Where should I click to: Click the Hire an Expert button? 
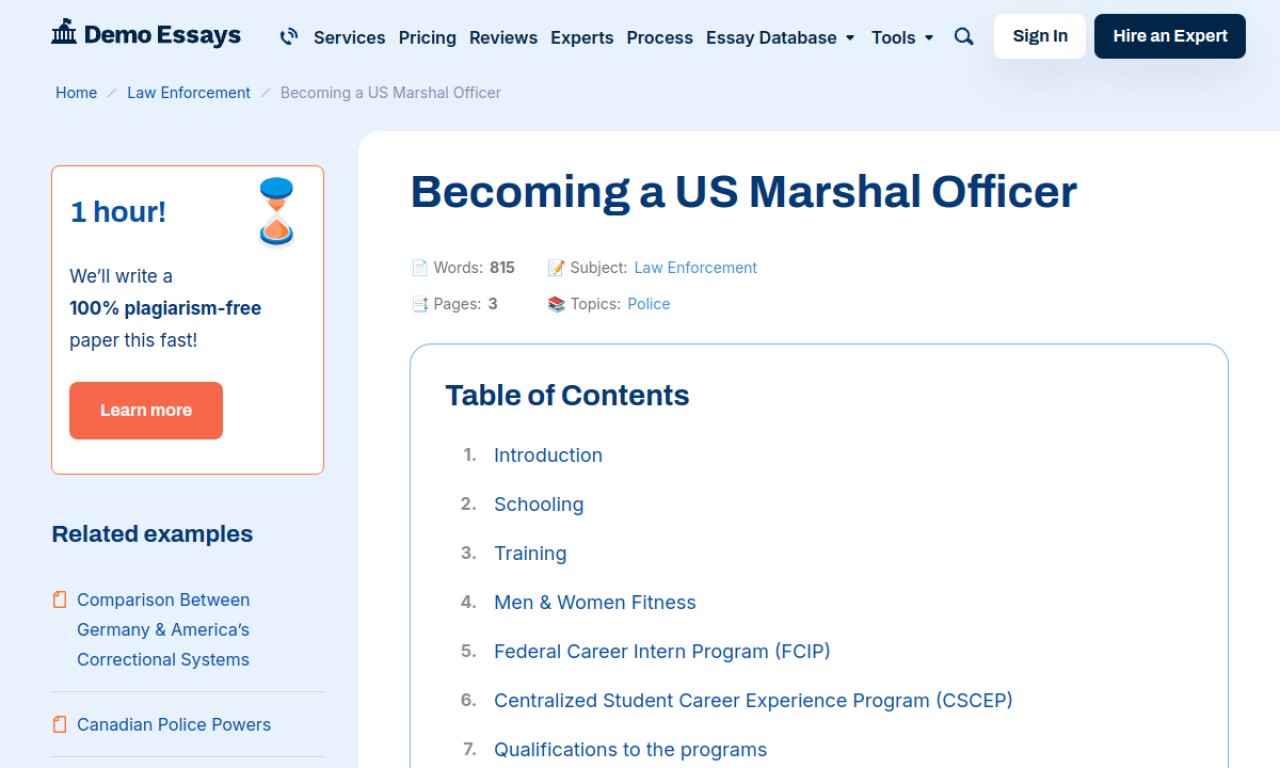1170,36
